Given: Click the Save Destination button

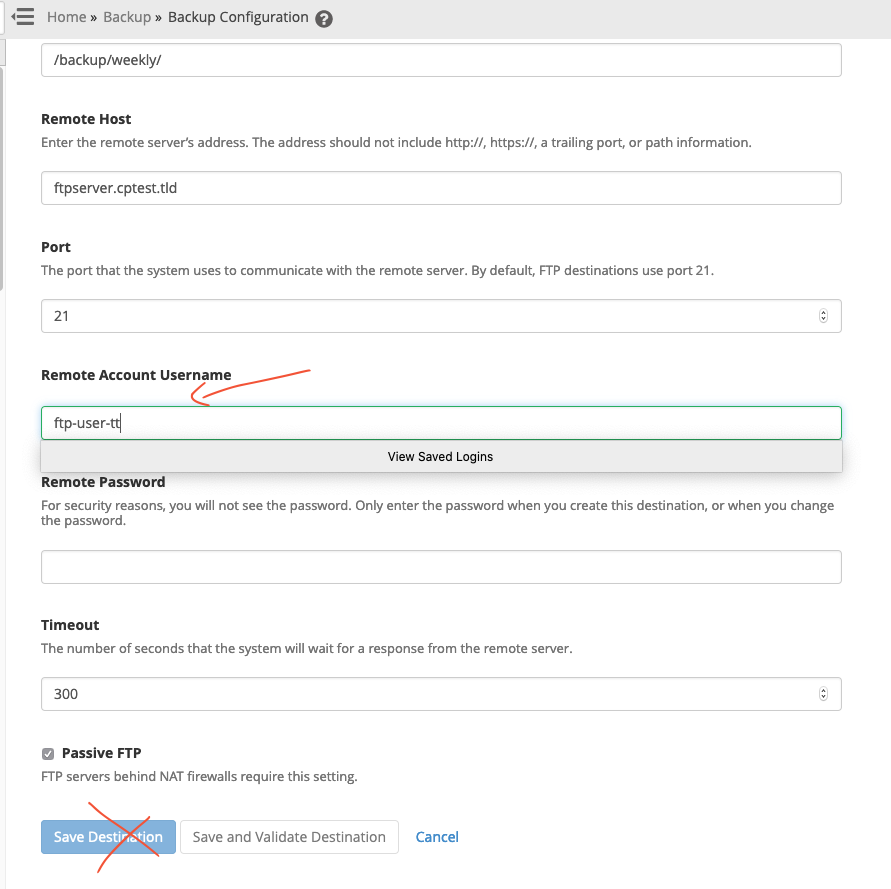Looking at the screenshot, I should (108, 837).
